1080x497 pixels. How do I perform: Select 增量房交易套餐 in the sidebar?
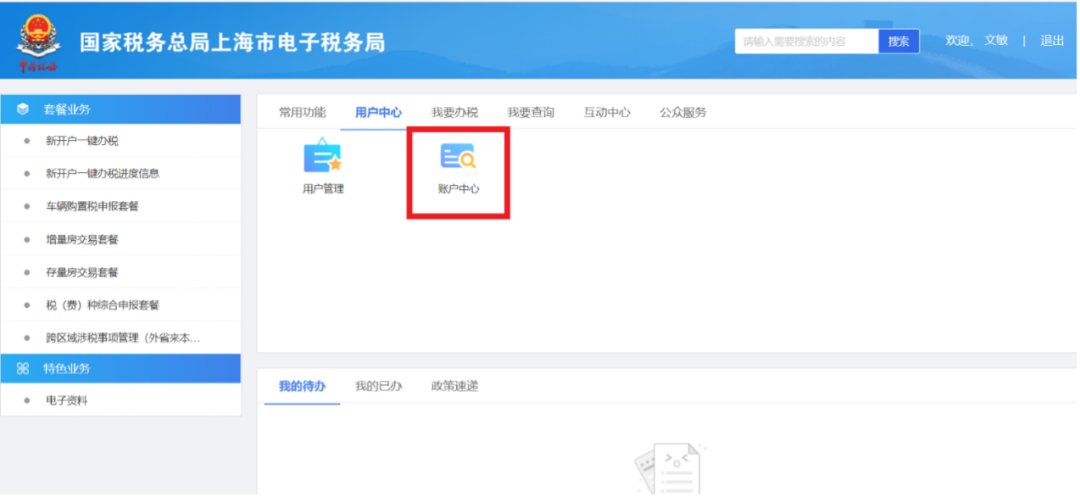pos(82,240)
